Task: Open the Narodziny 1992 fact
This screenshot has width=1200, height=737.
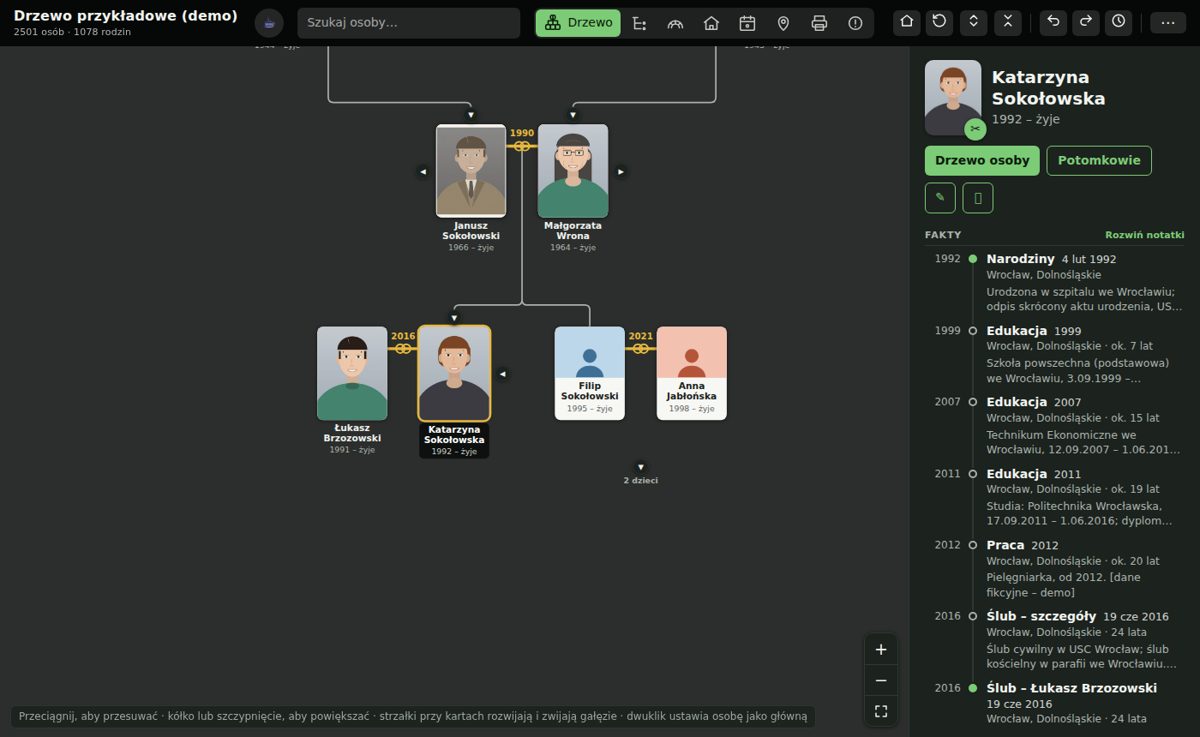Action: [x=1054, y=283]
